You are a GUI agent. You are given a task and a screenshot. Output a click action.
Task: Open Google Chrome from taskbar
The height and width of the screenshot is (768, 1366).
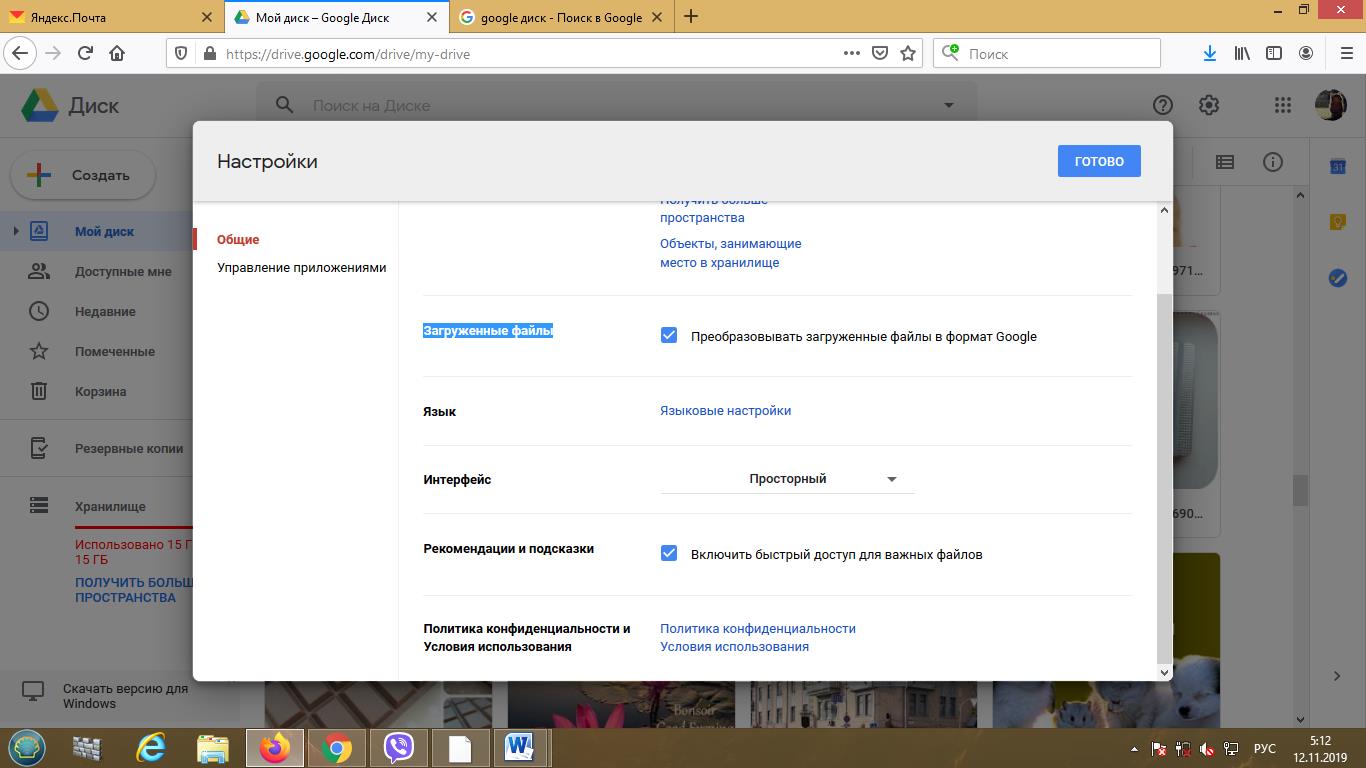pyautogui.click(x=337, y=747)
